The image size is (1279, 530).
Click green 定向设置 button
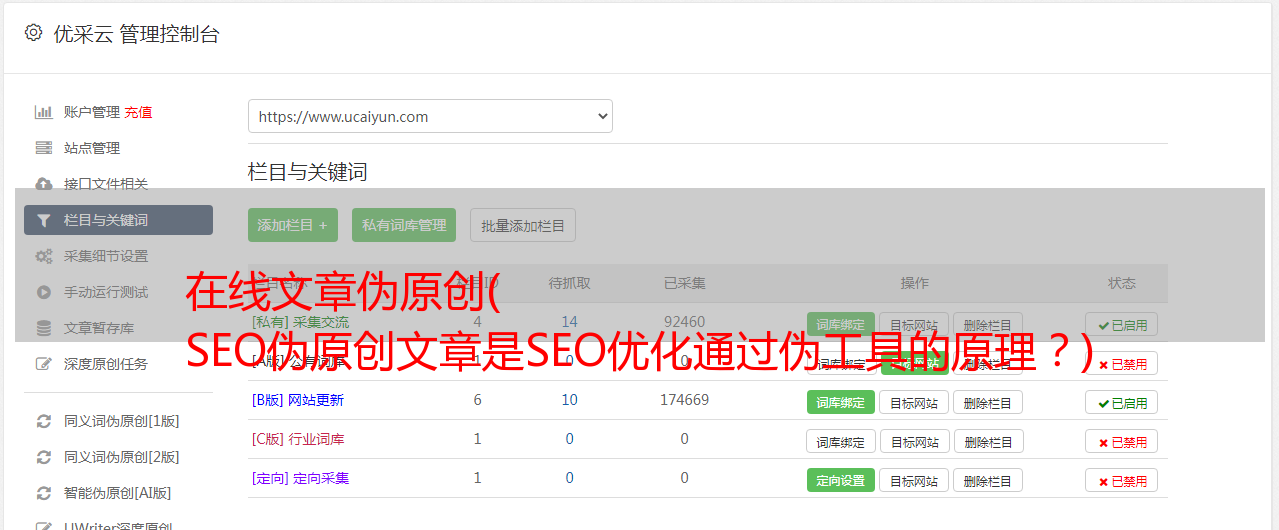pos(841,480)
